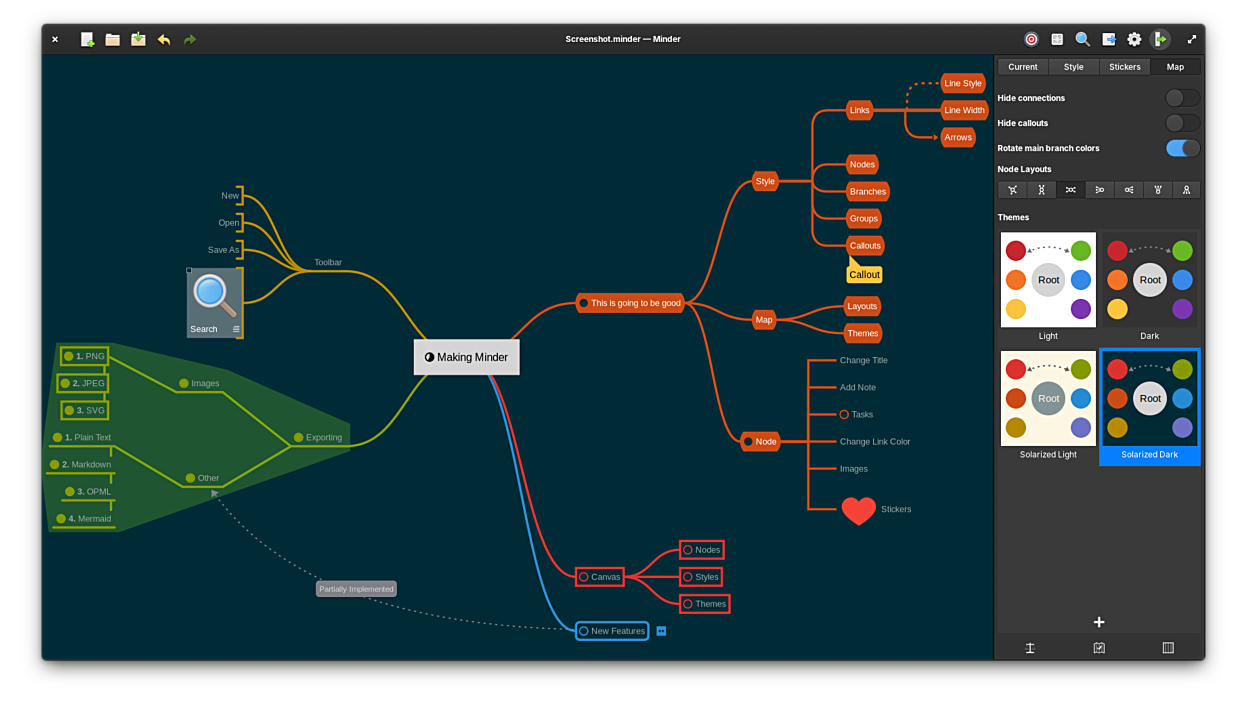Click the undo arrow in the toolbar
This screenshot has width=1248, height=702.
[x=164, y=39]
